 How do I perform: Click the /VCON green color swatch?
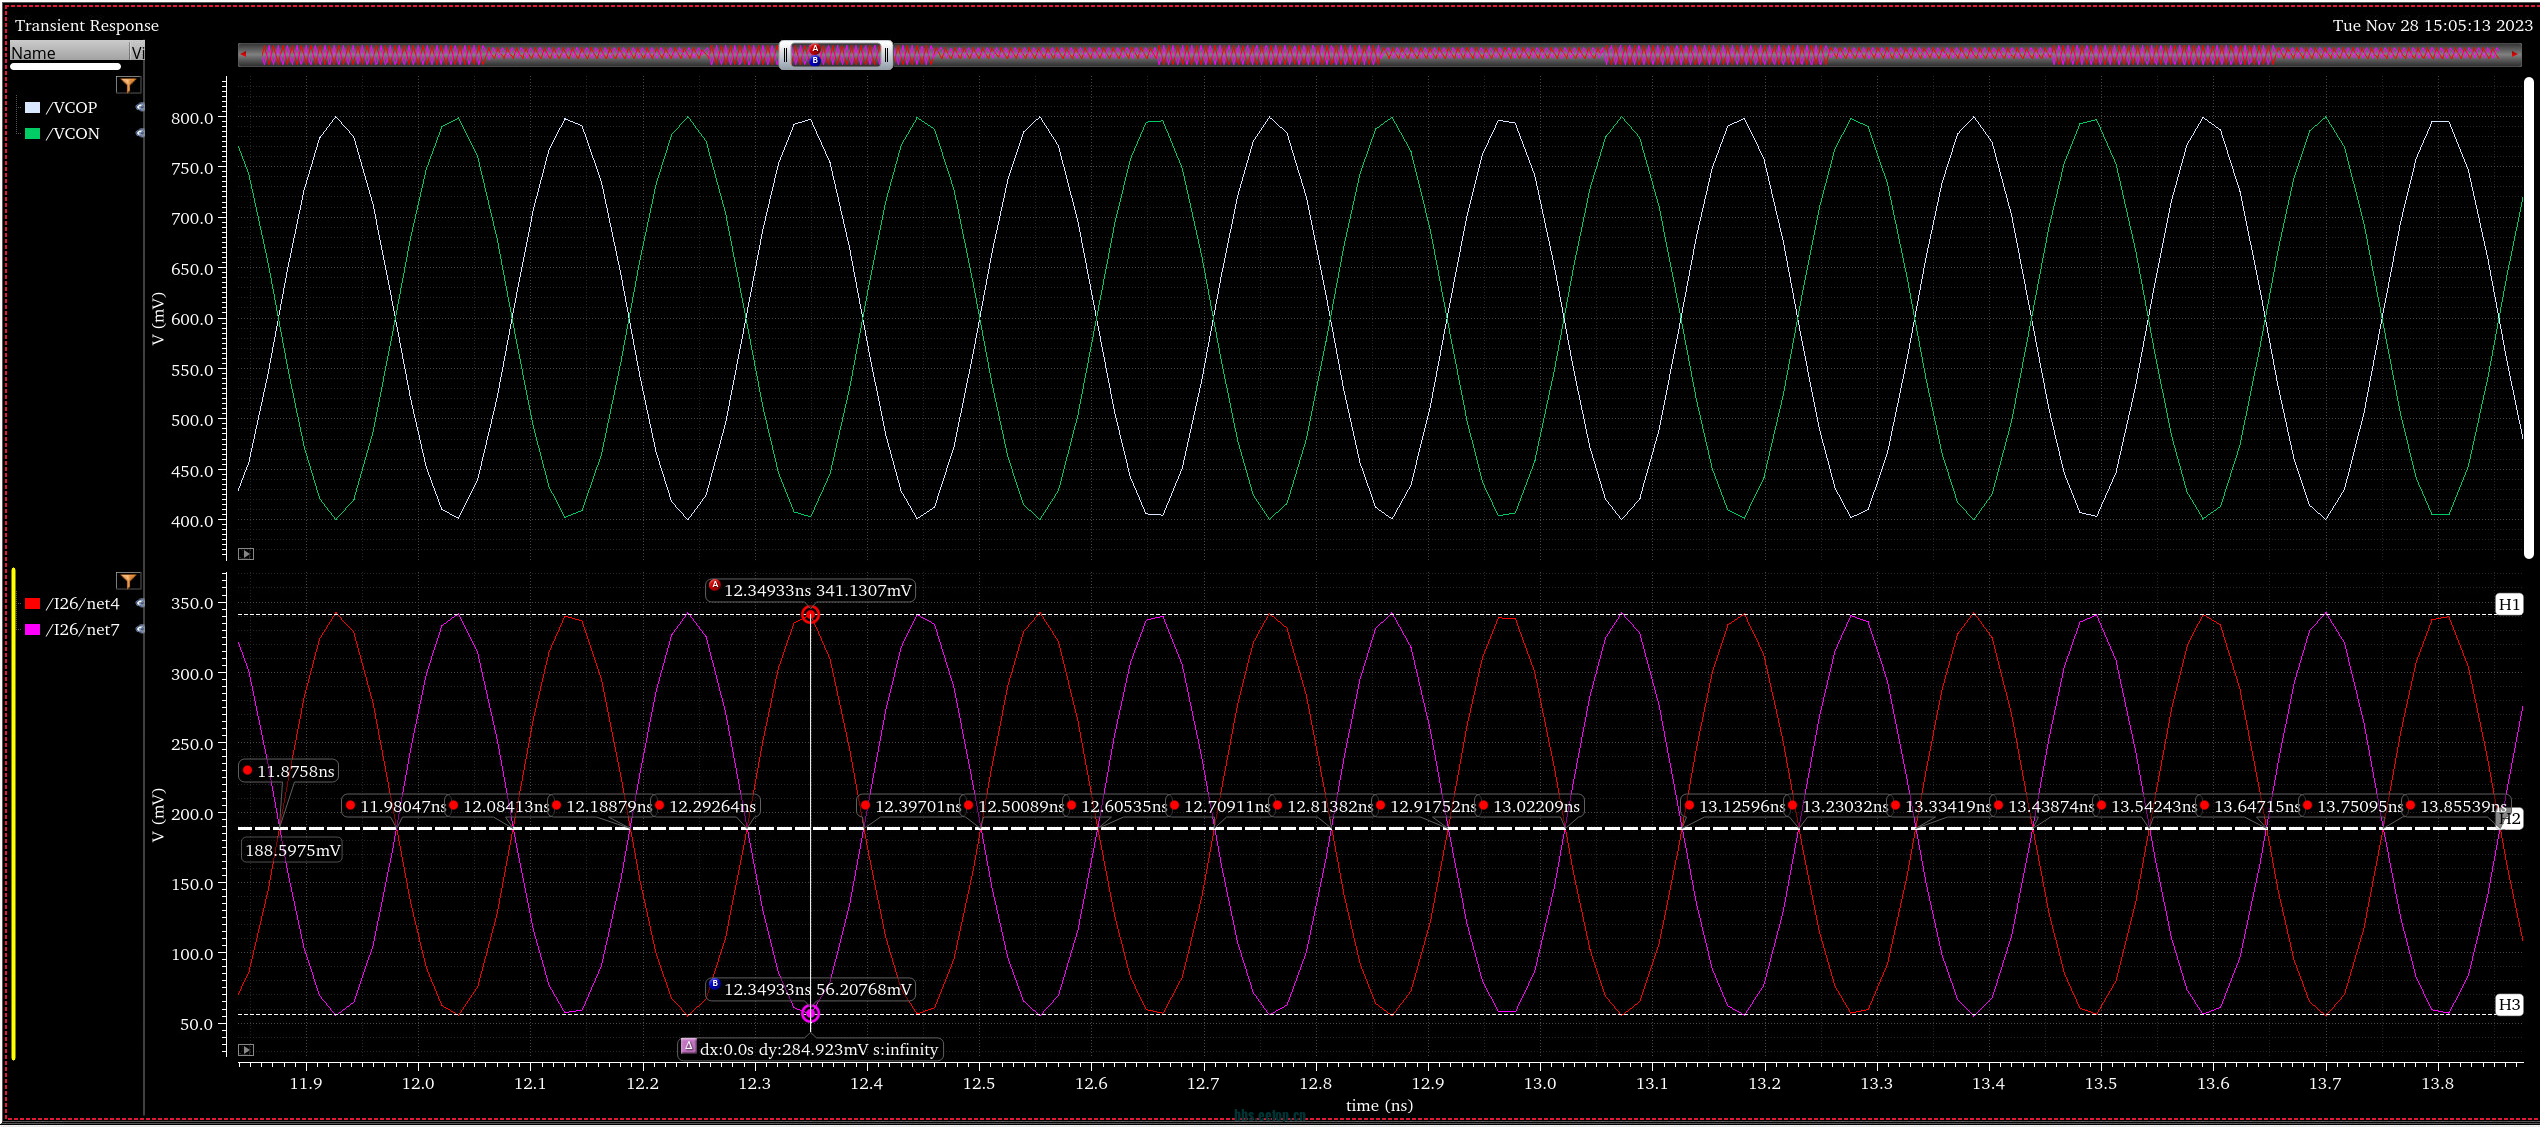[x=32, y=133]
